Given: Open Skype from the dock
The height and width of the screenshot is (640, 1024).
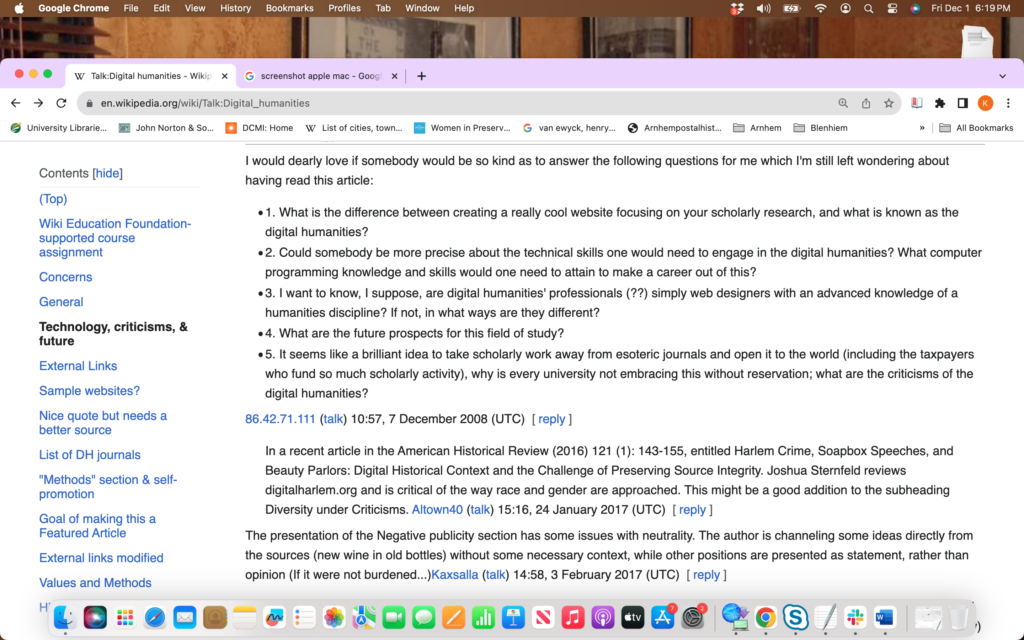Looking at the screenshot, I should [795, 617].
